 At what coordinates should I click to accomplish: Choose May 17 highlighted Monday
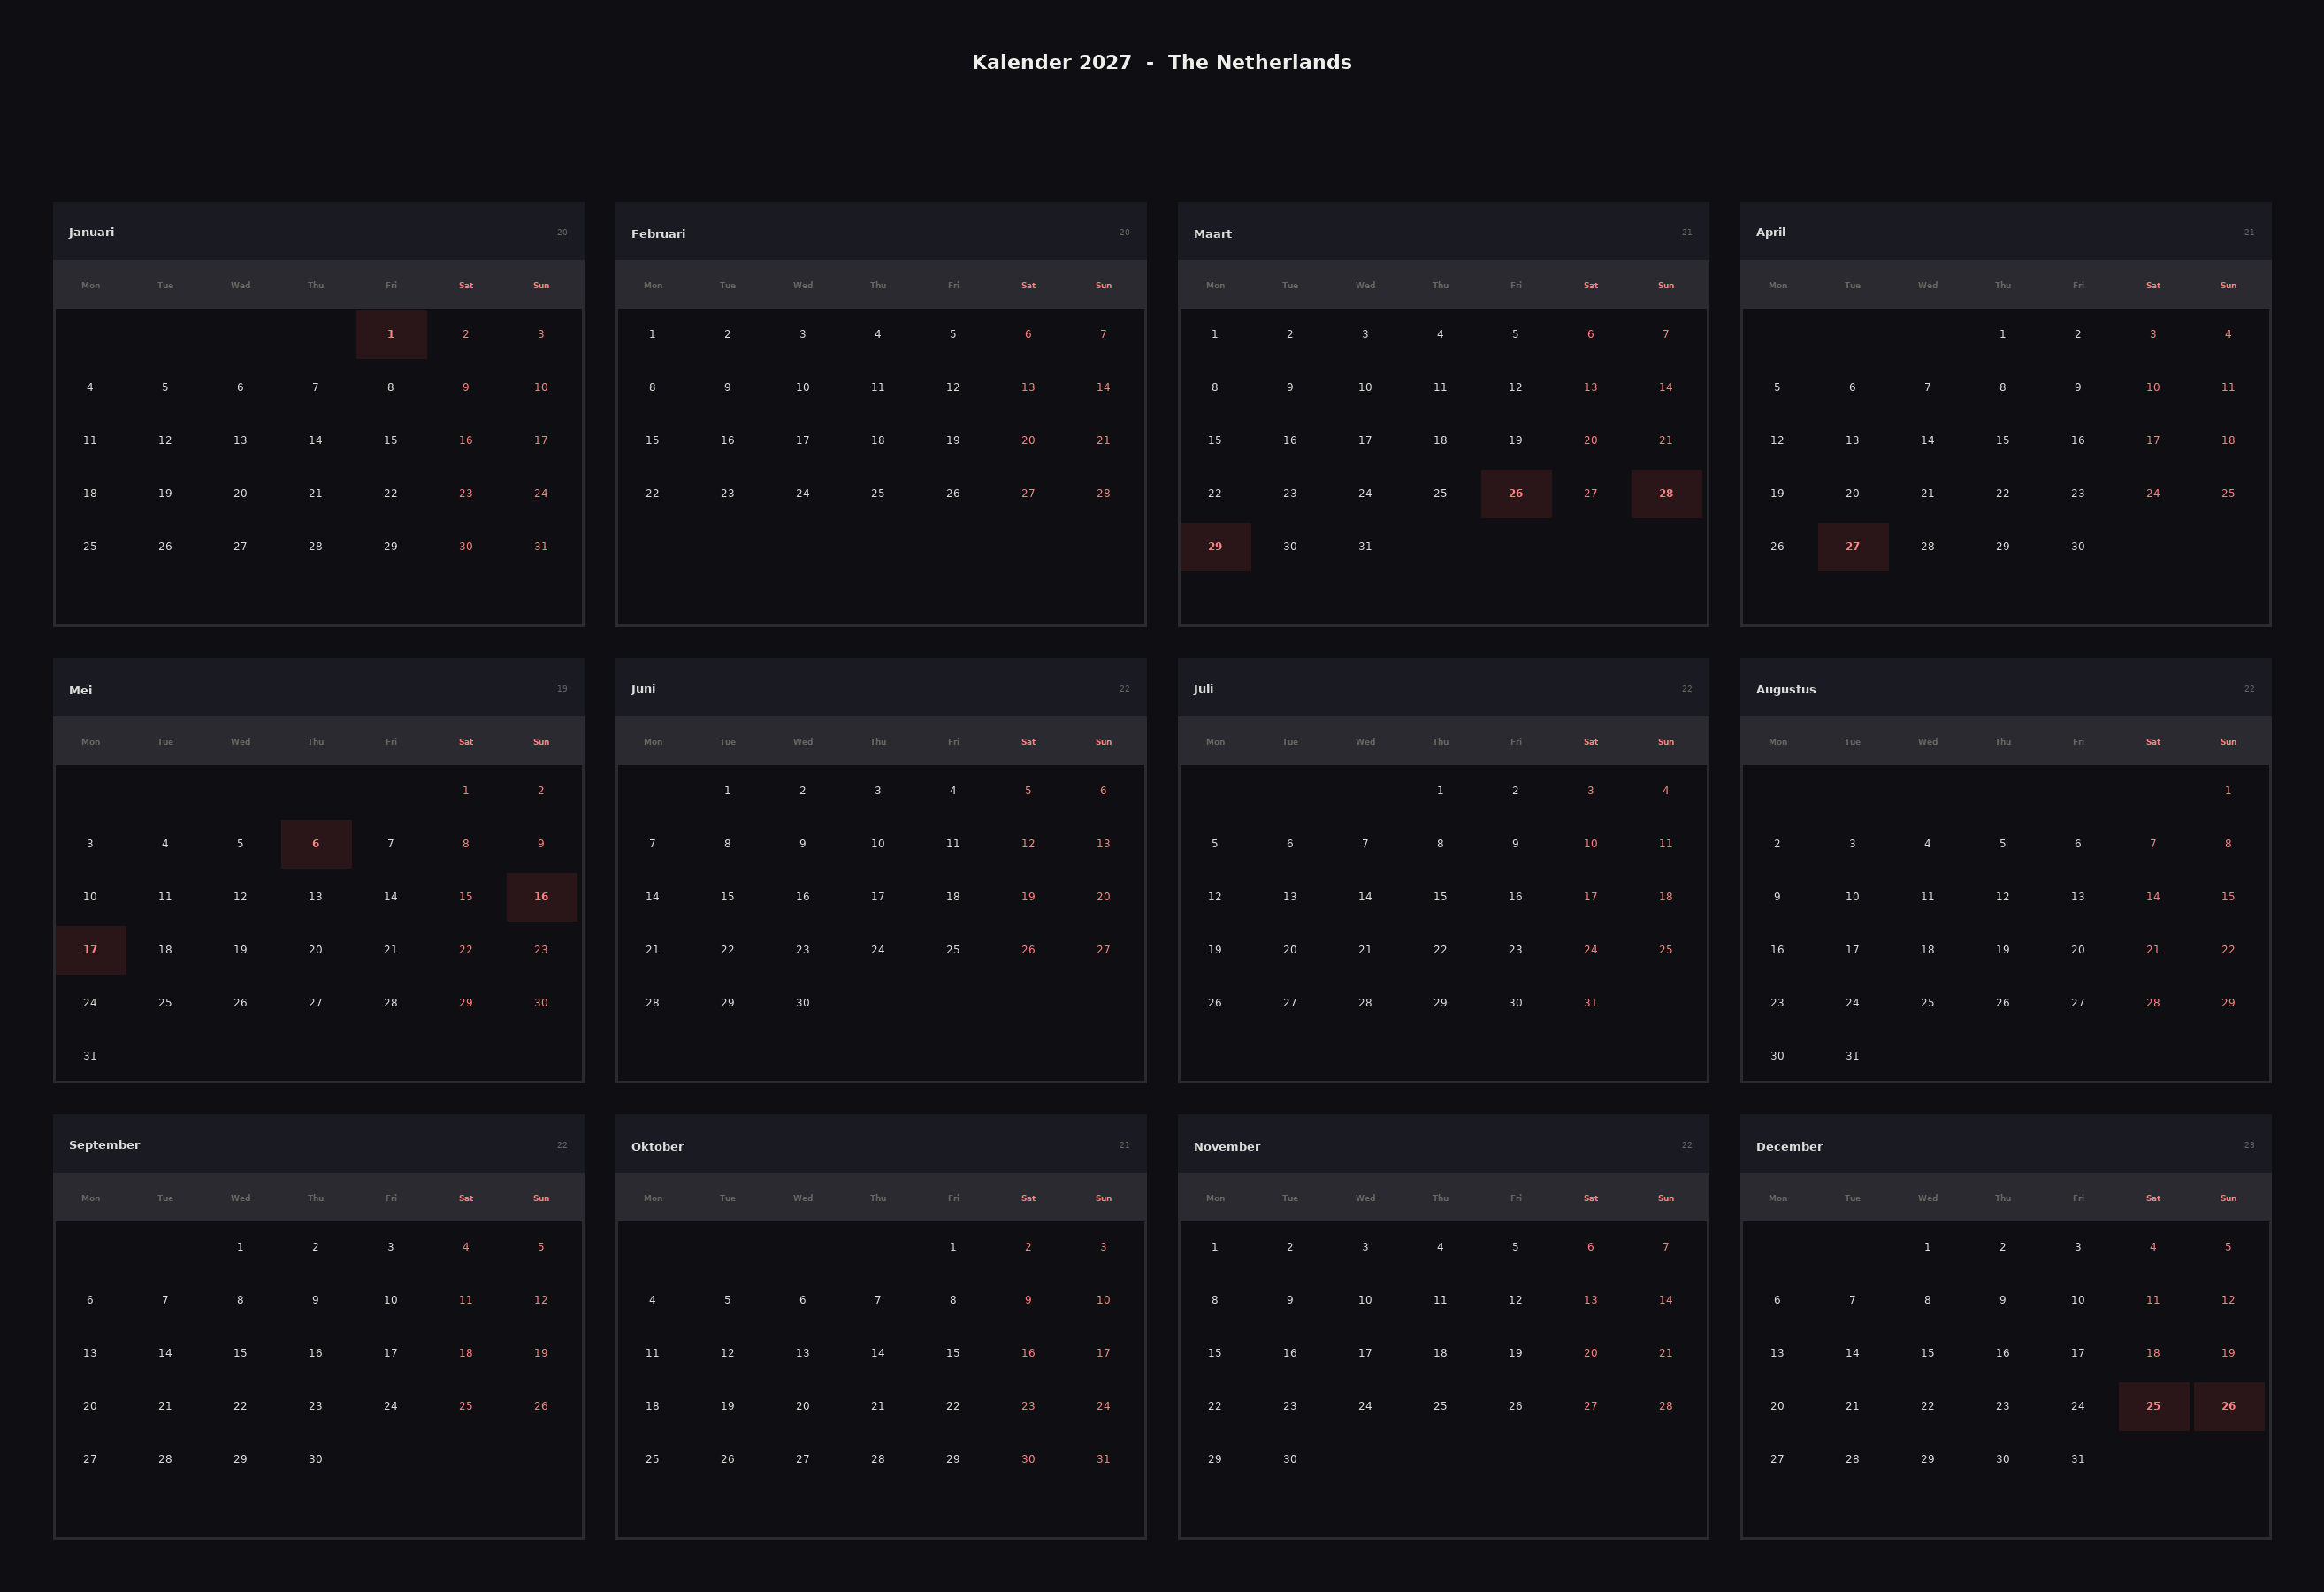tap(90, 950)
